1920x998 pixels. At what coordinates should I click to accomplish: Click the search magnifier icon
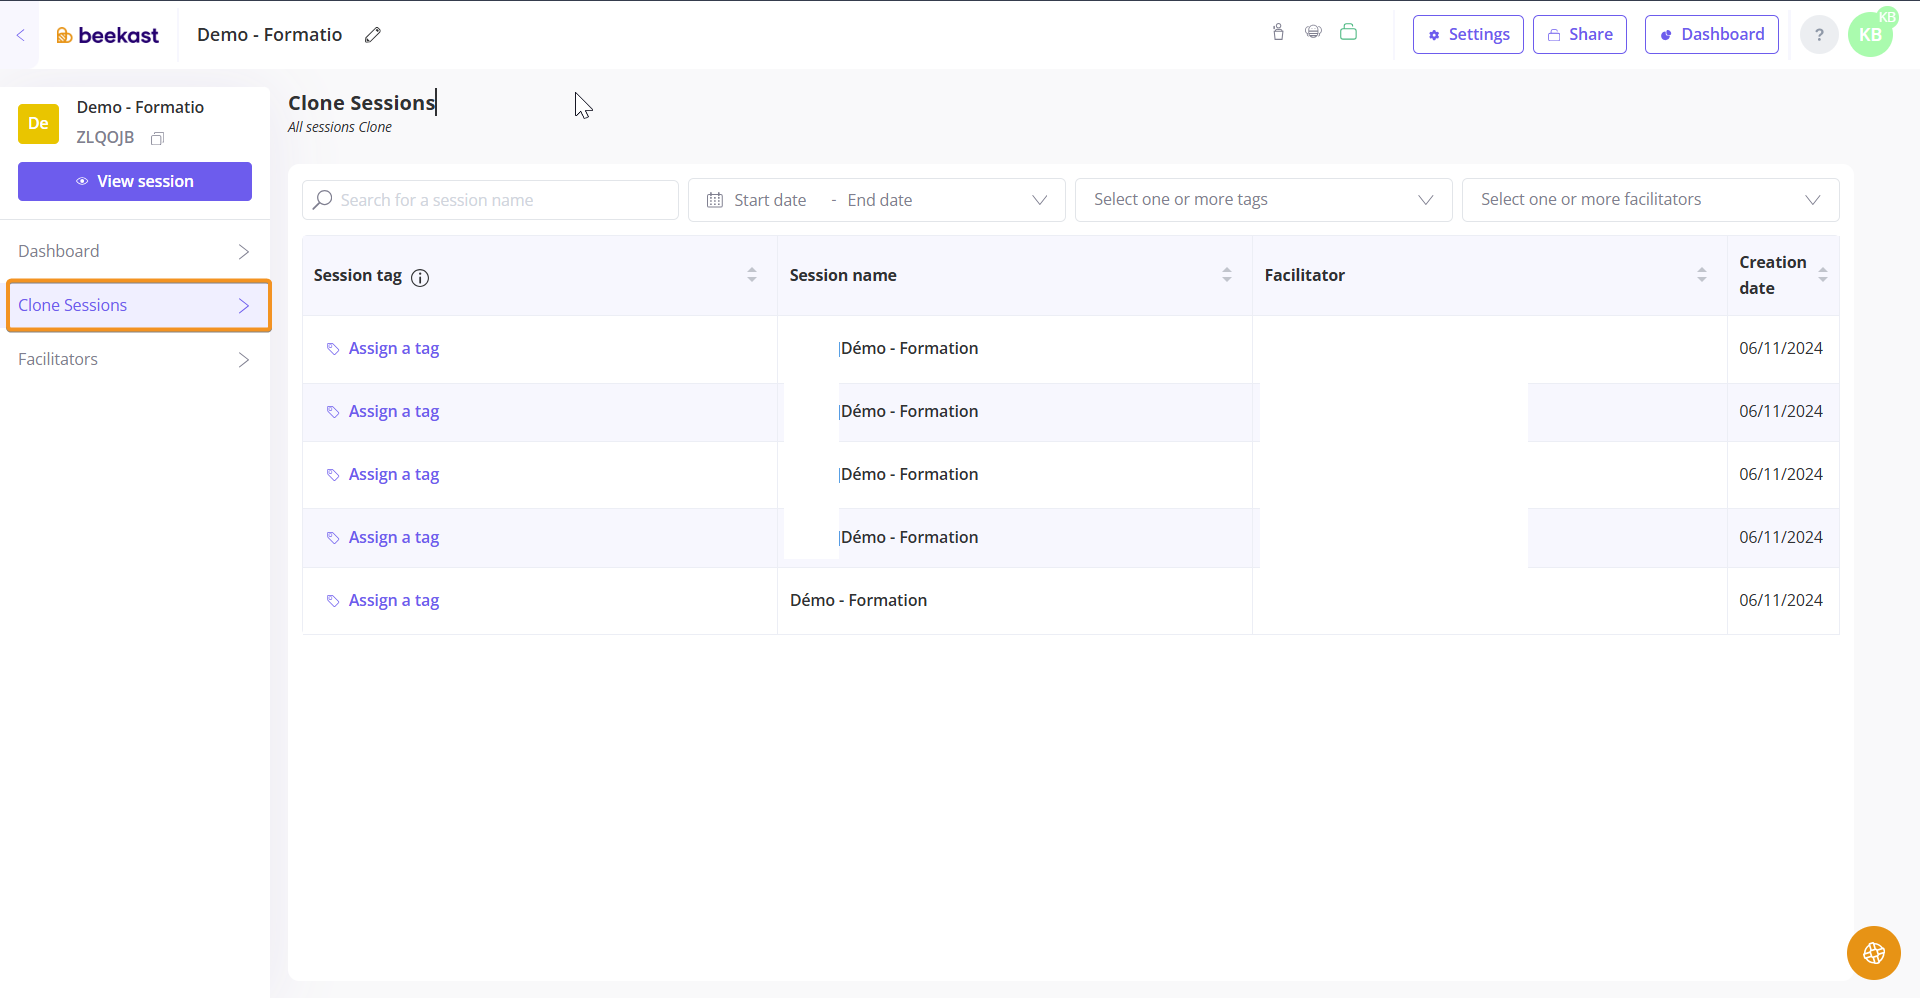point(322,200)
